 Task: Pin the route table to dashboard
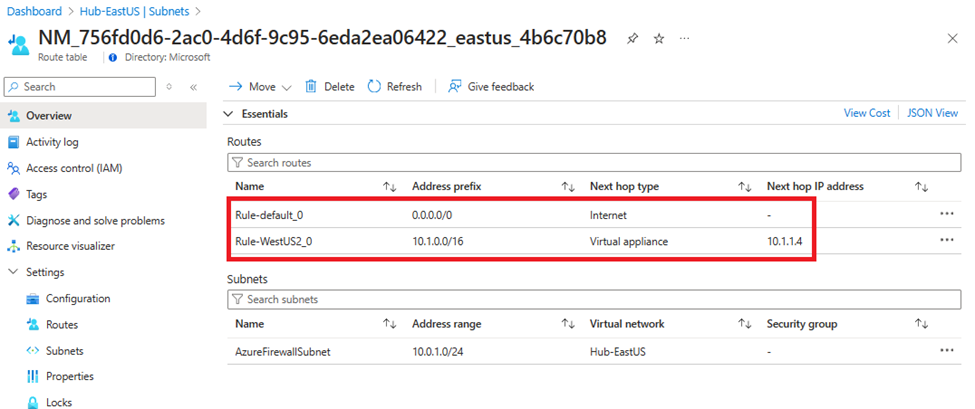click(632, 38)
